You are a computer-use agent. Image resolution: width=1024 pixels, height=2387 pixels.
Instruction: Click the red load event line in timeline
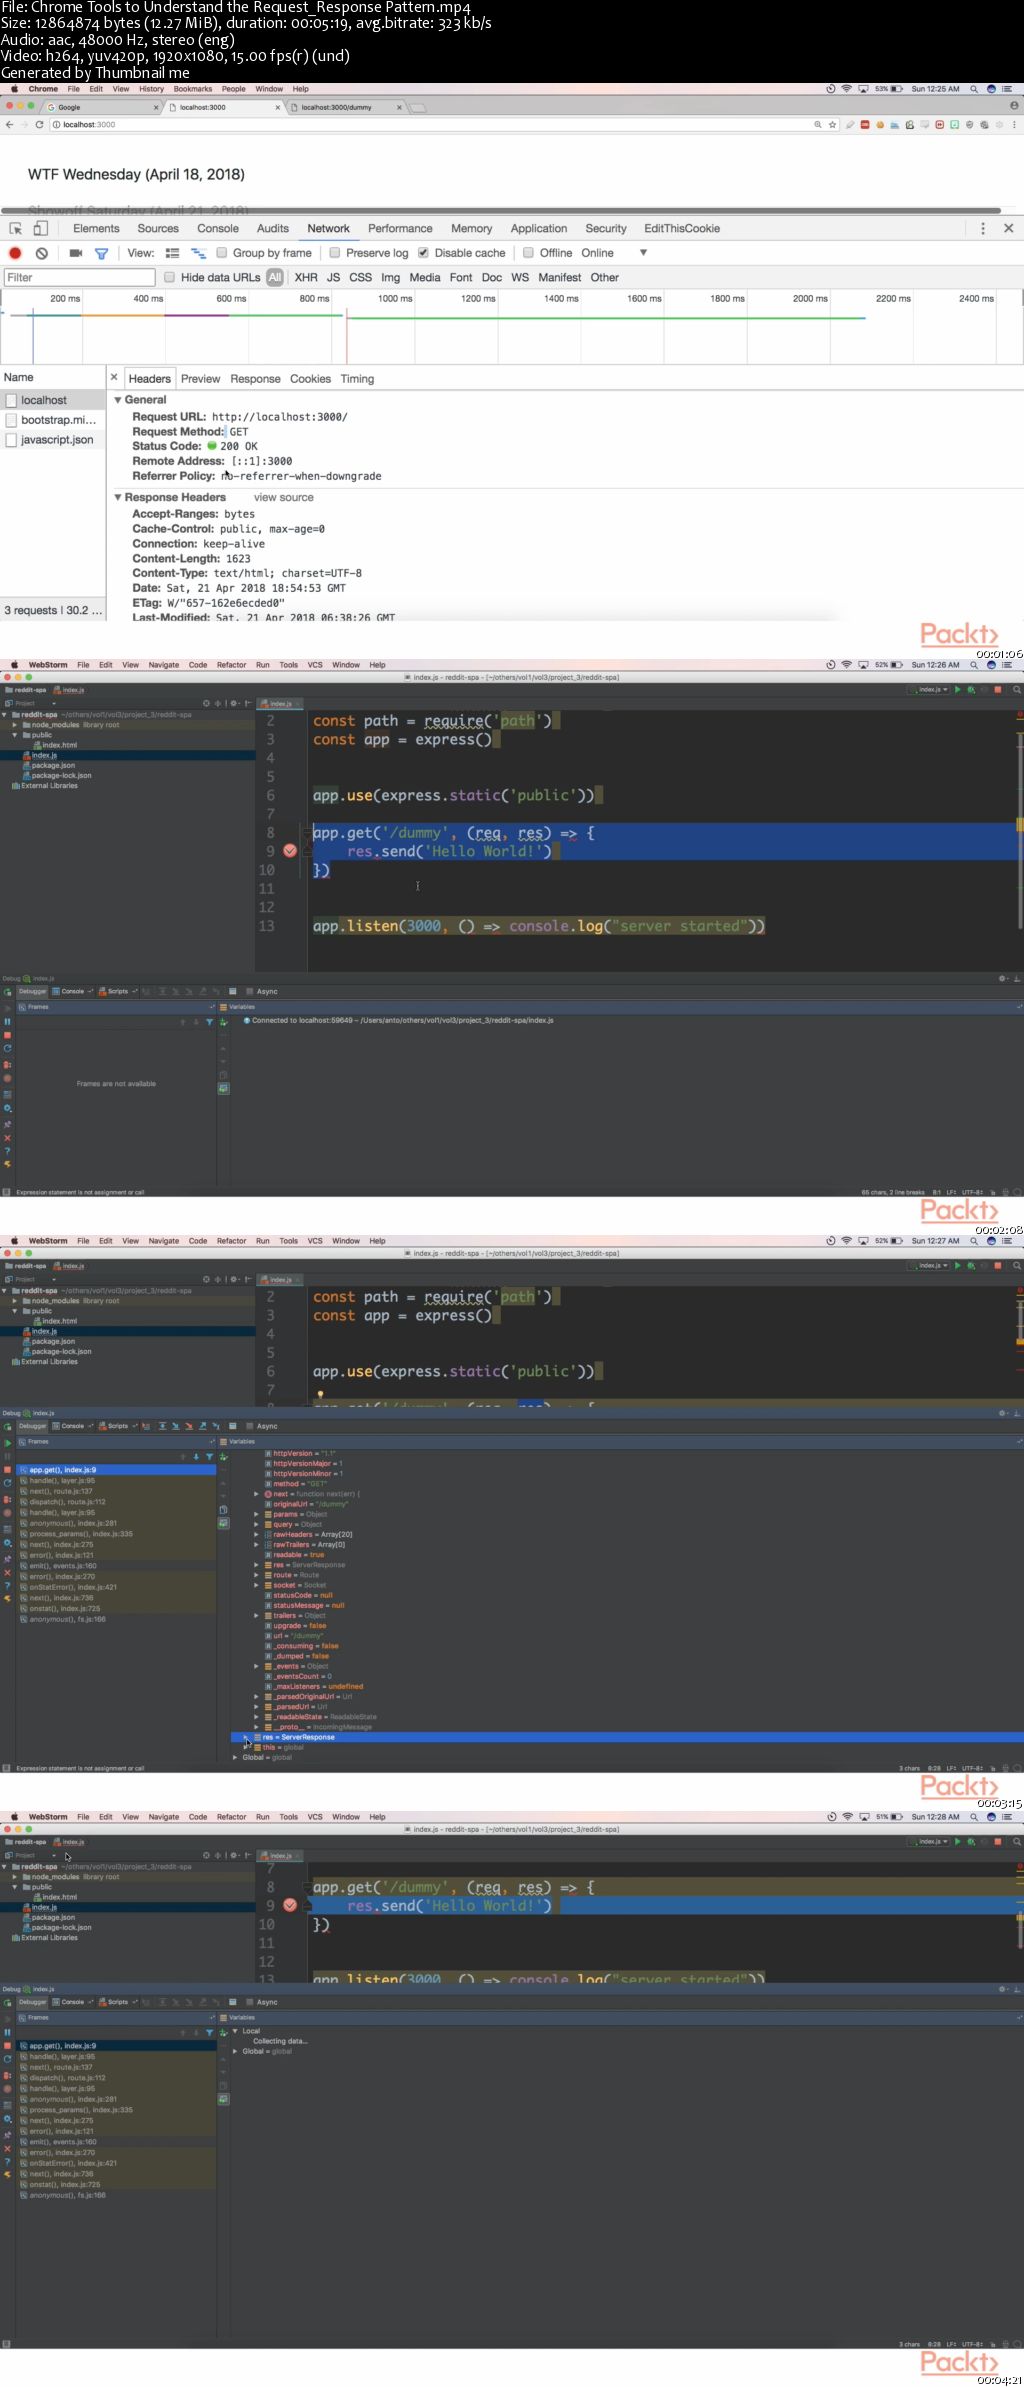[x=347, y=338]
